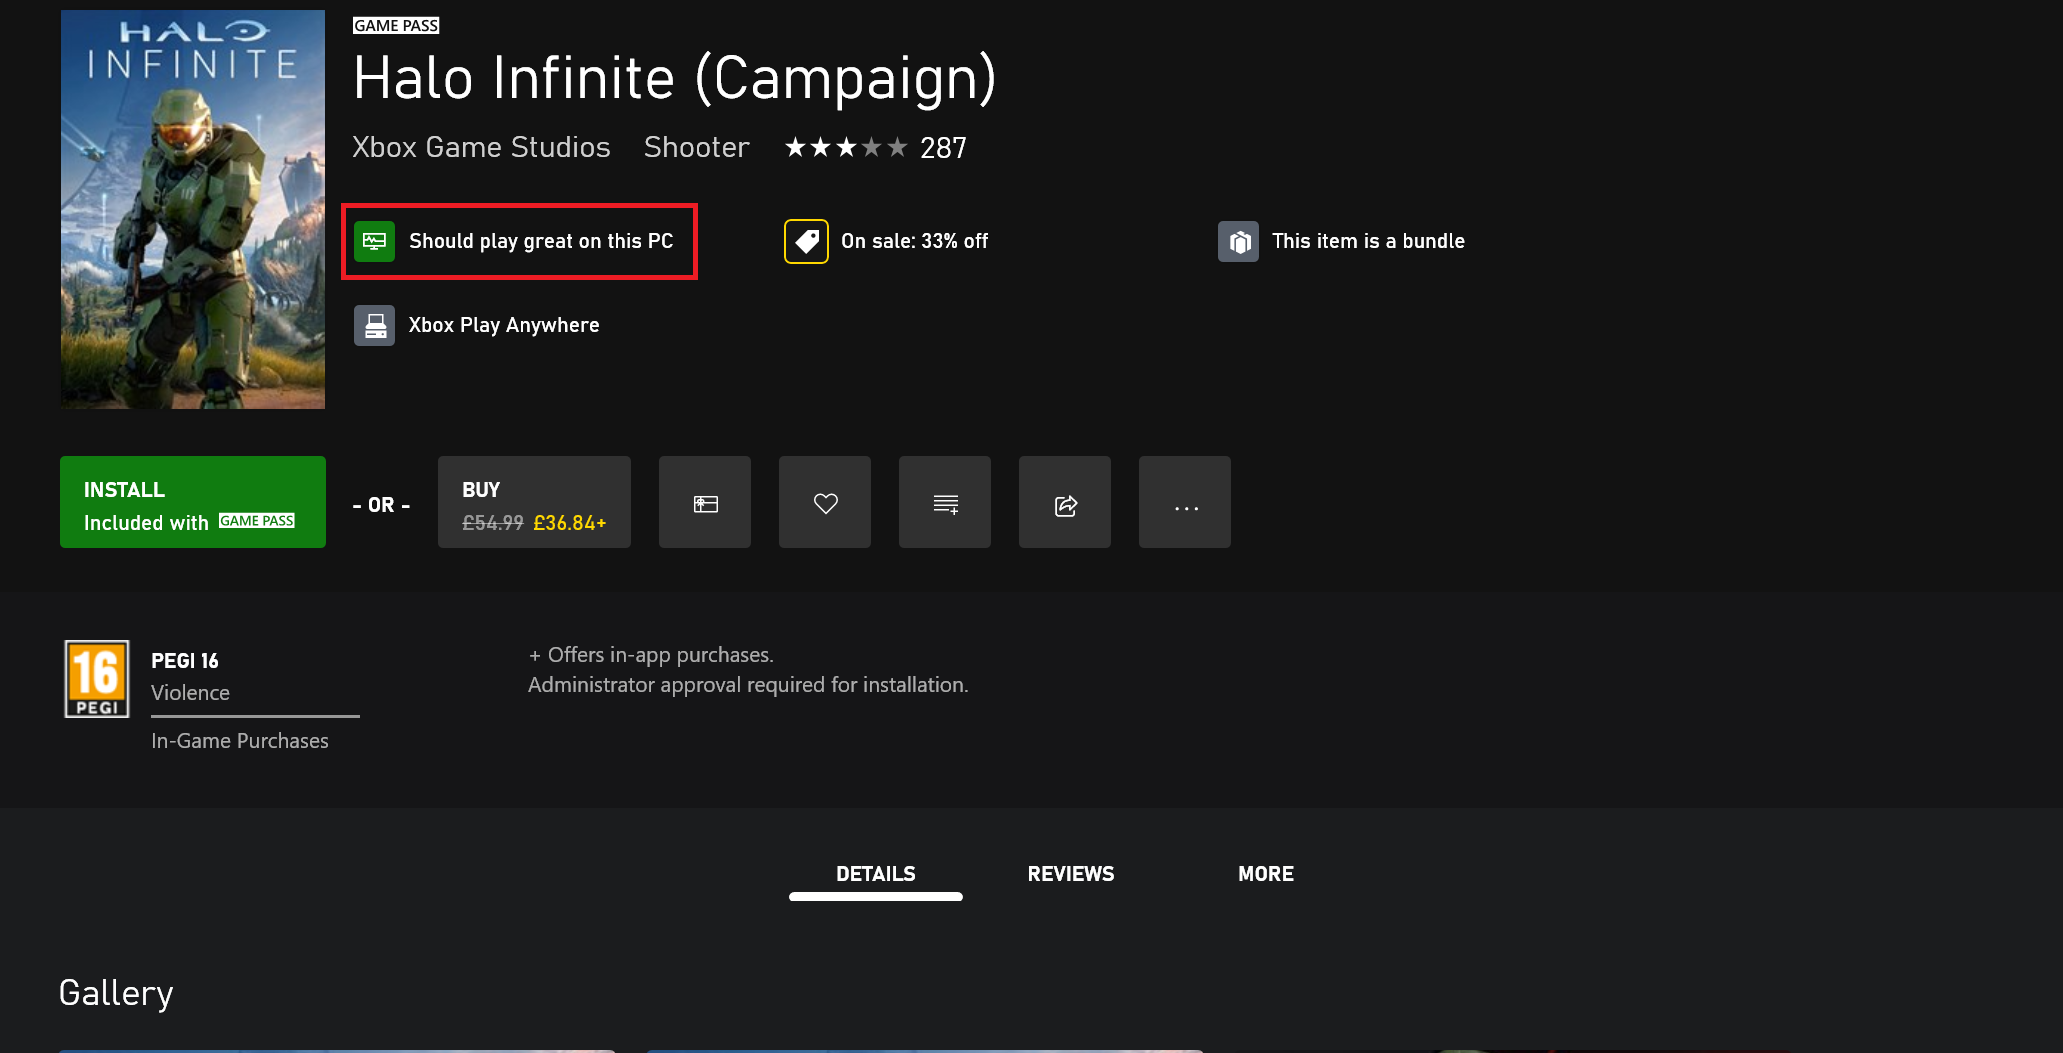Switch to the Reviews tab
Screen dimensions: 2063x1053
click(x=1071, y=874)
